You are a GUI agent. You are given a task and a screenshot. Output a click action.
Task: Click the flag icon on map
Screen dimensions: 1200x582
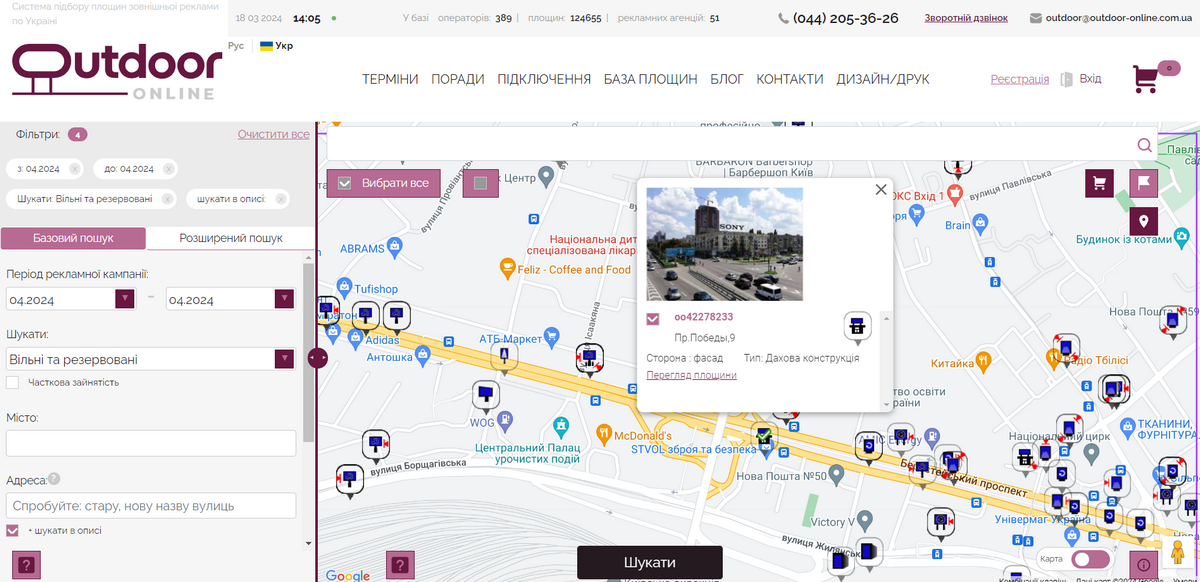[1143, 183]
